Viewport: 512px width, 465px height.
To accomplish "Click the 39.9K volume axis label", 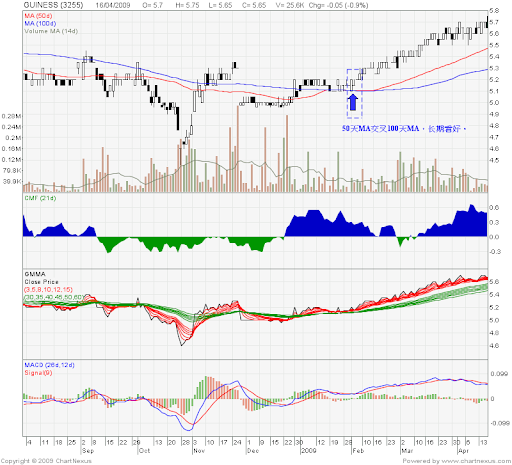I will pyautogui.click(x=12, y=181).
